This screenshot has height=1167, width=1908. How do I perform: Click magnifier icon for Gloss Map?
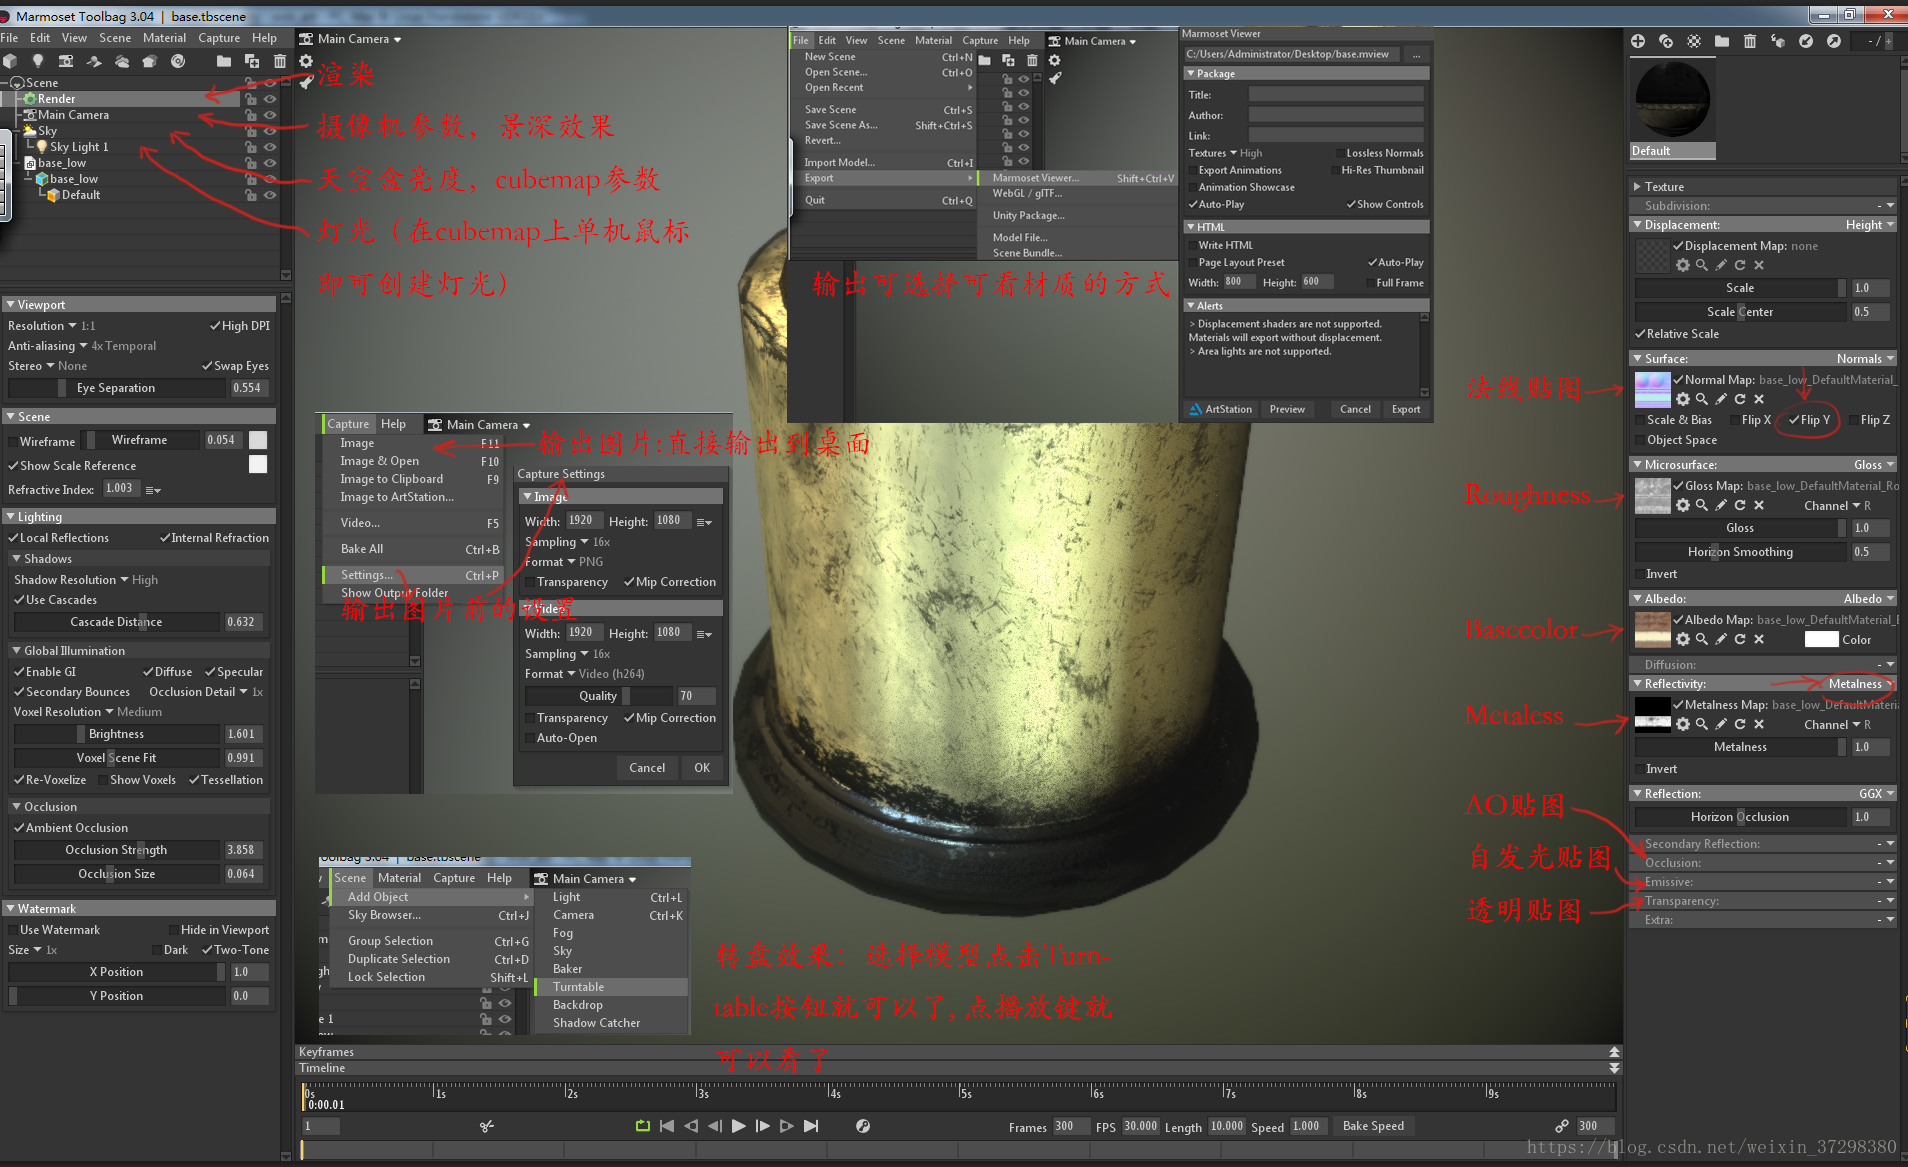[1702, 505]
